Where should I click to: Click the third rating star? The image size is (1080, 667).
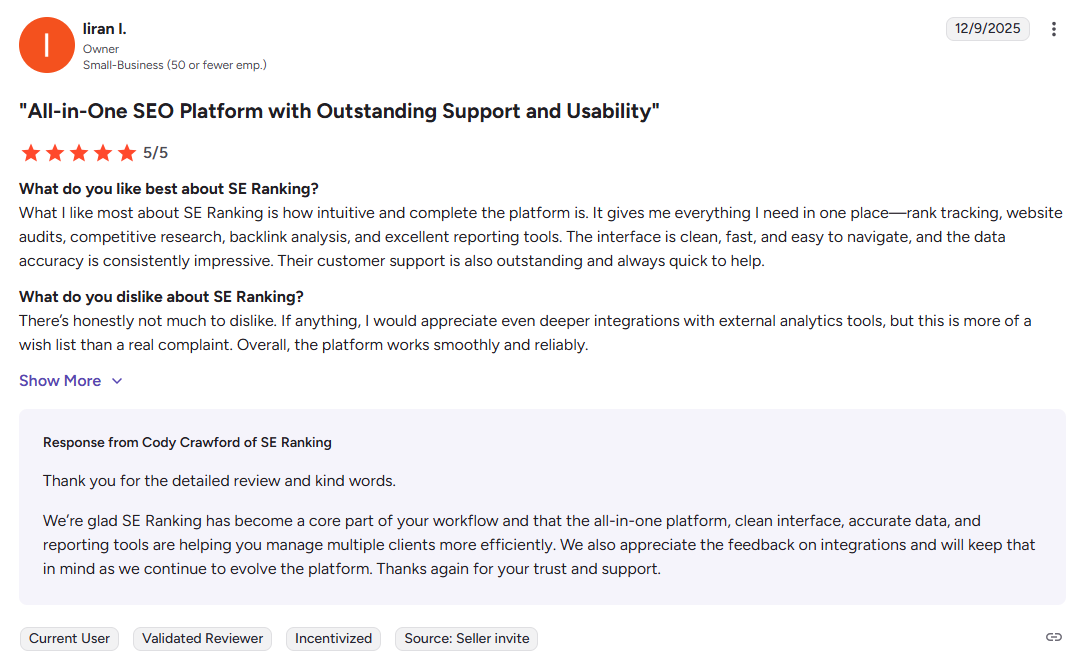tap(79, 153)
